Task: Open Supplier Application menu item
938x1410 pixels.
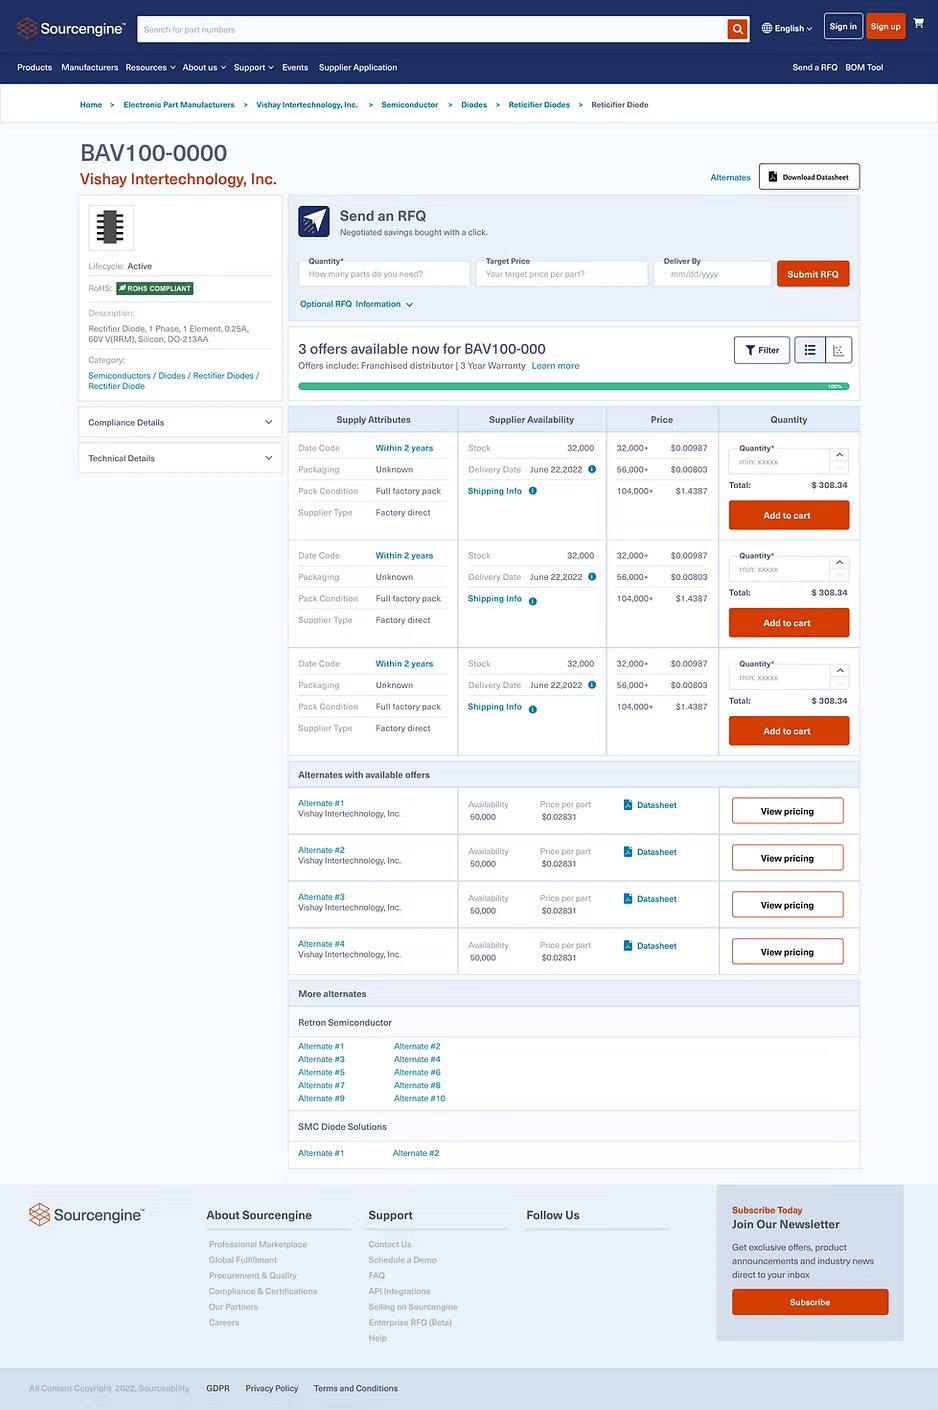Action: coord(358,68)
